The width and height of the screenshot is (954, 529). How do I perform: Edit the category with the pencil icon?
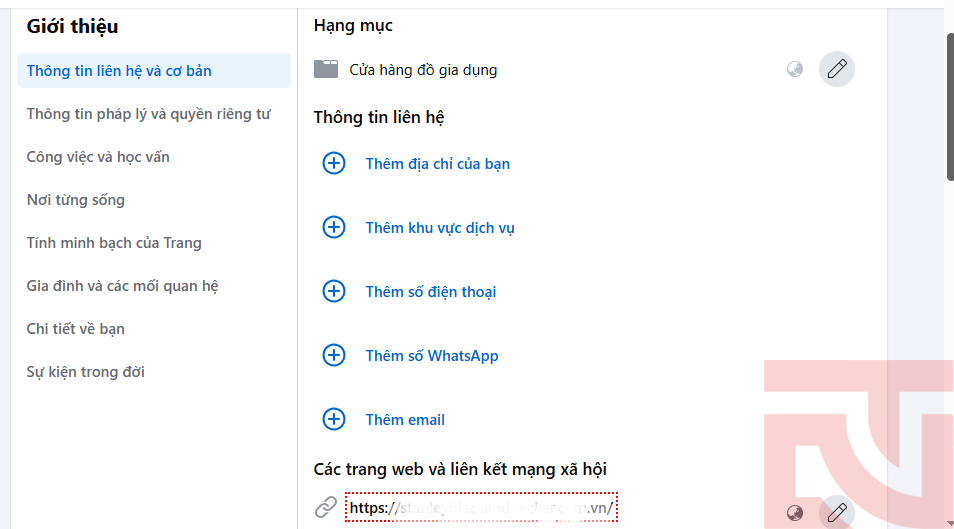tap(837, 69)
